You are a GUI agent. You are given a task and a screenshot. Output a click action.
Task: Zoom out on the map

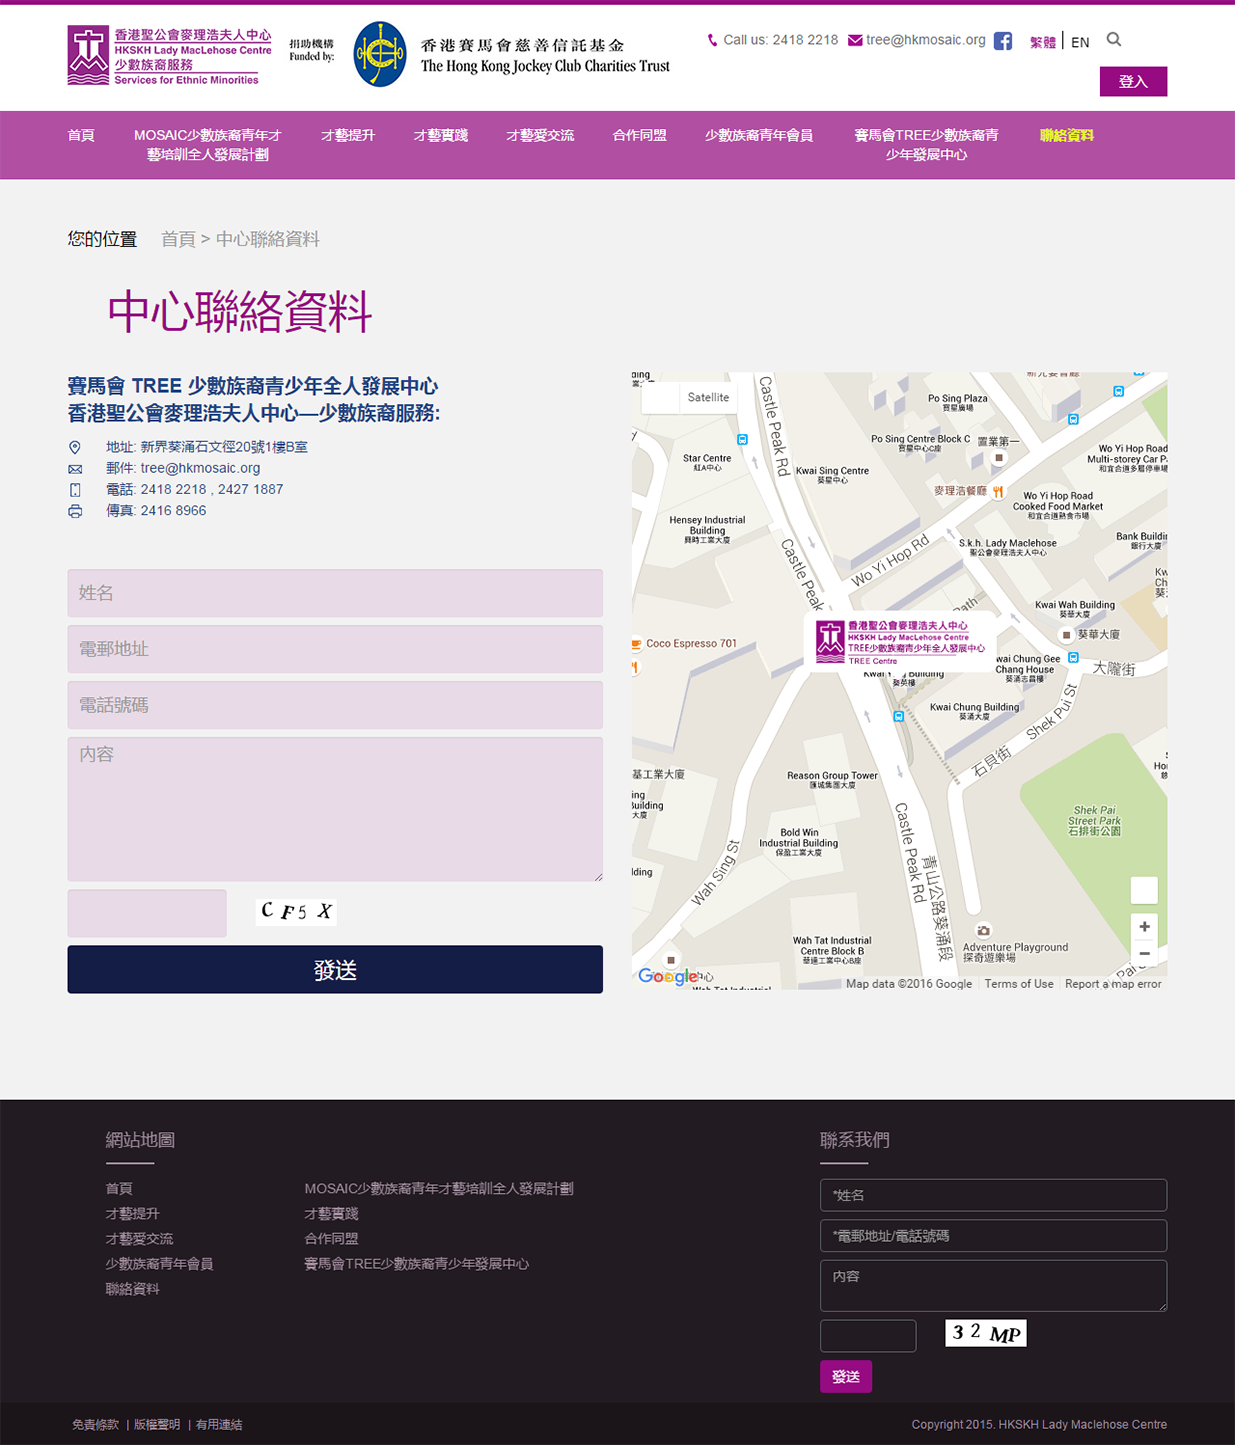(x=1144, y=954)
